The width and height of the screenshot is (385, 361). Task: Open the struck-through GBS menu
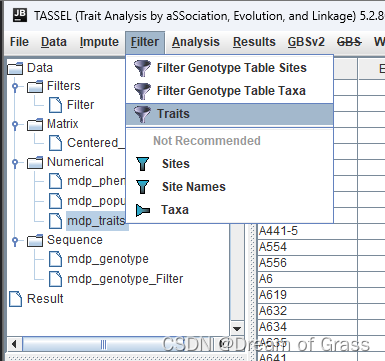pyautogui.click(x=349, y=42)
